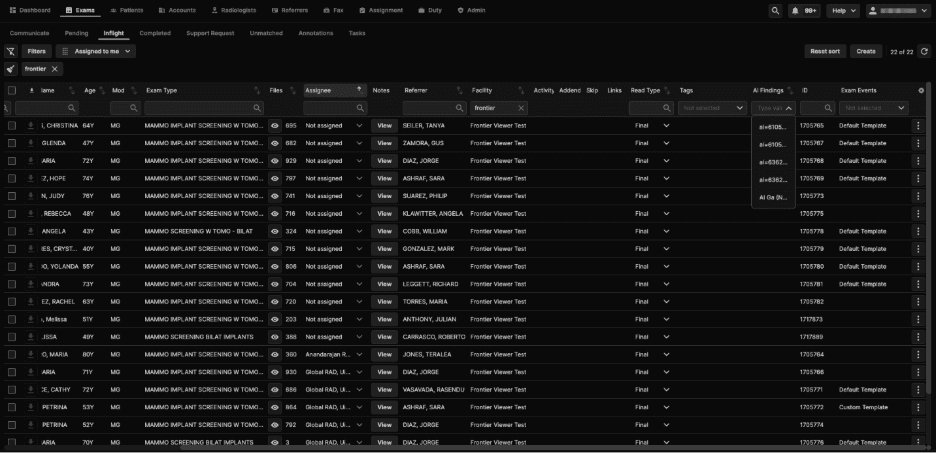Click the Reset sort button
This screenshot has height=453, width=936.
pyautogui.click(x=825, y=52)
